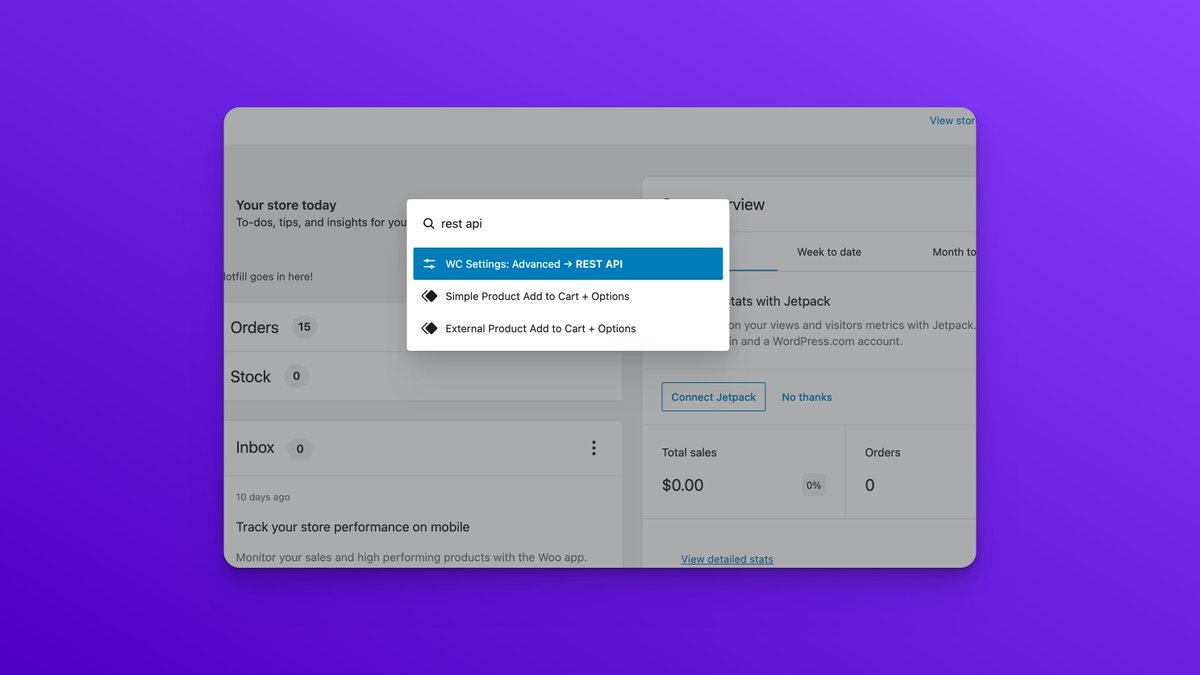Dismiss Jetpack with No thanks
Viewport: 1200px width, 675px height.
click(x=806, y=397)
